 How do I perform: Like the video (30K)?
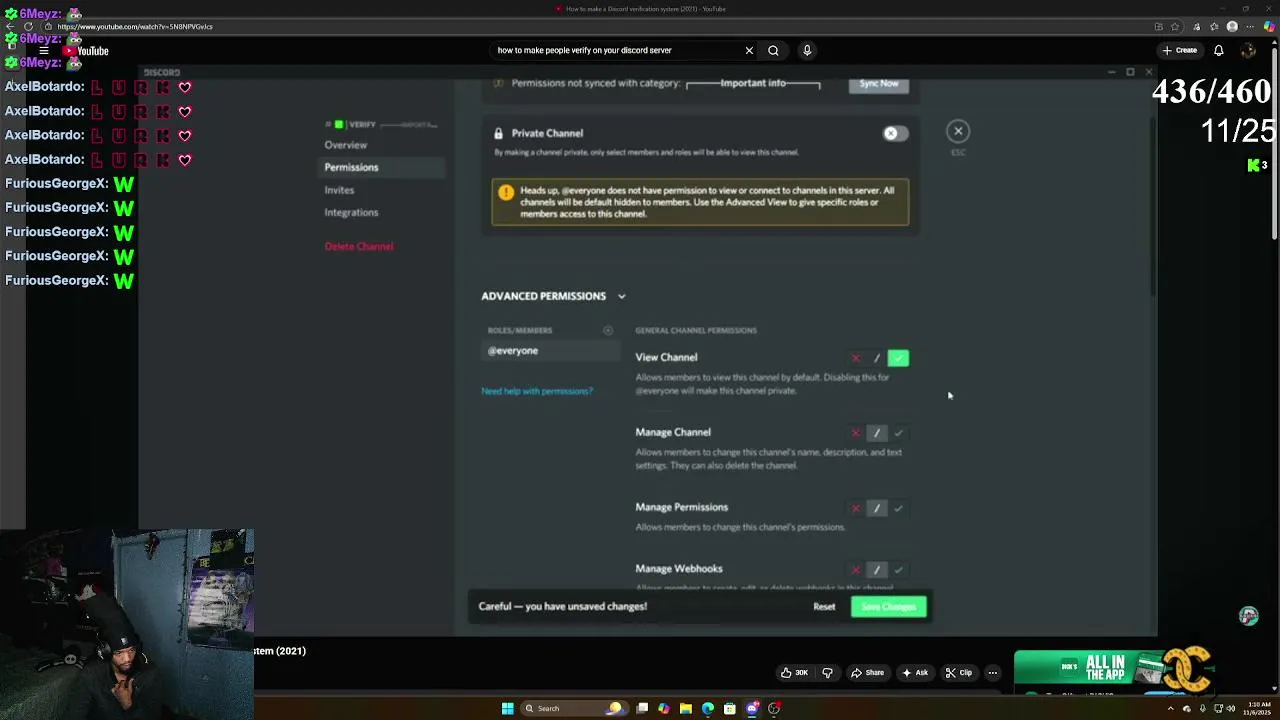coord(795,673)
